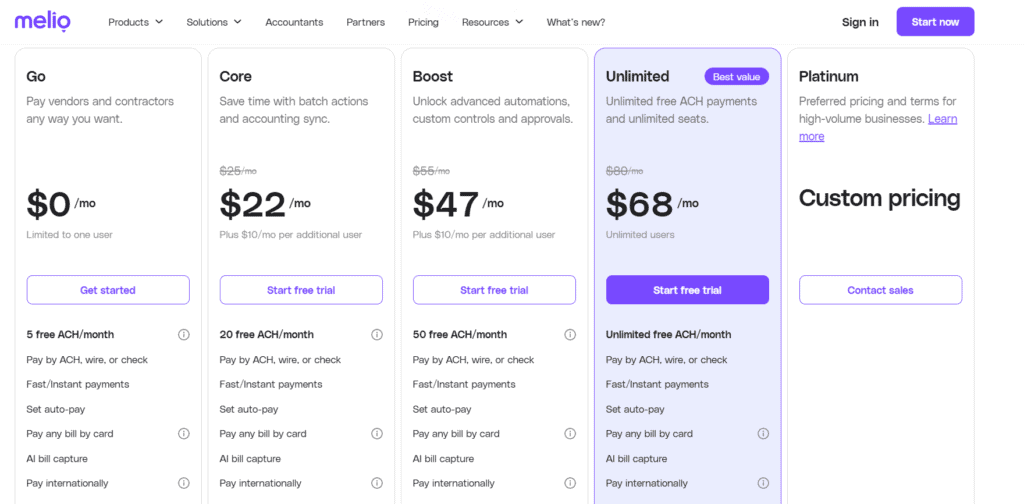Show info for Core Pay any bill by card

[x=377, y=433]
